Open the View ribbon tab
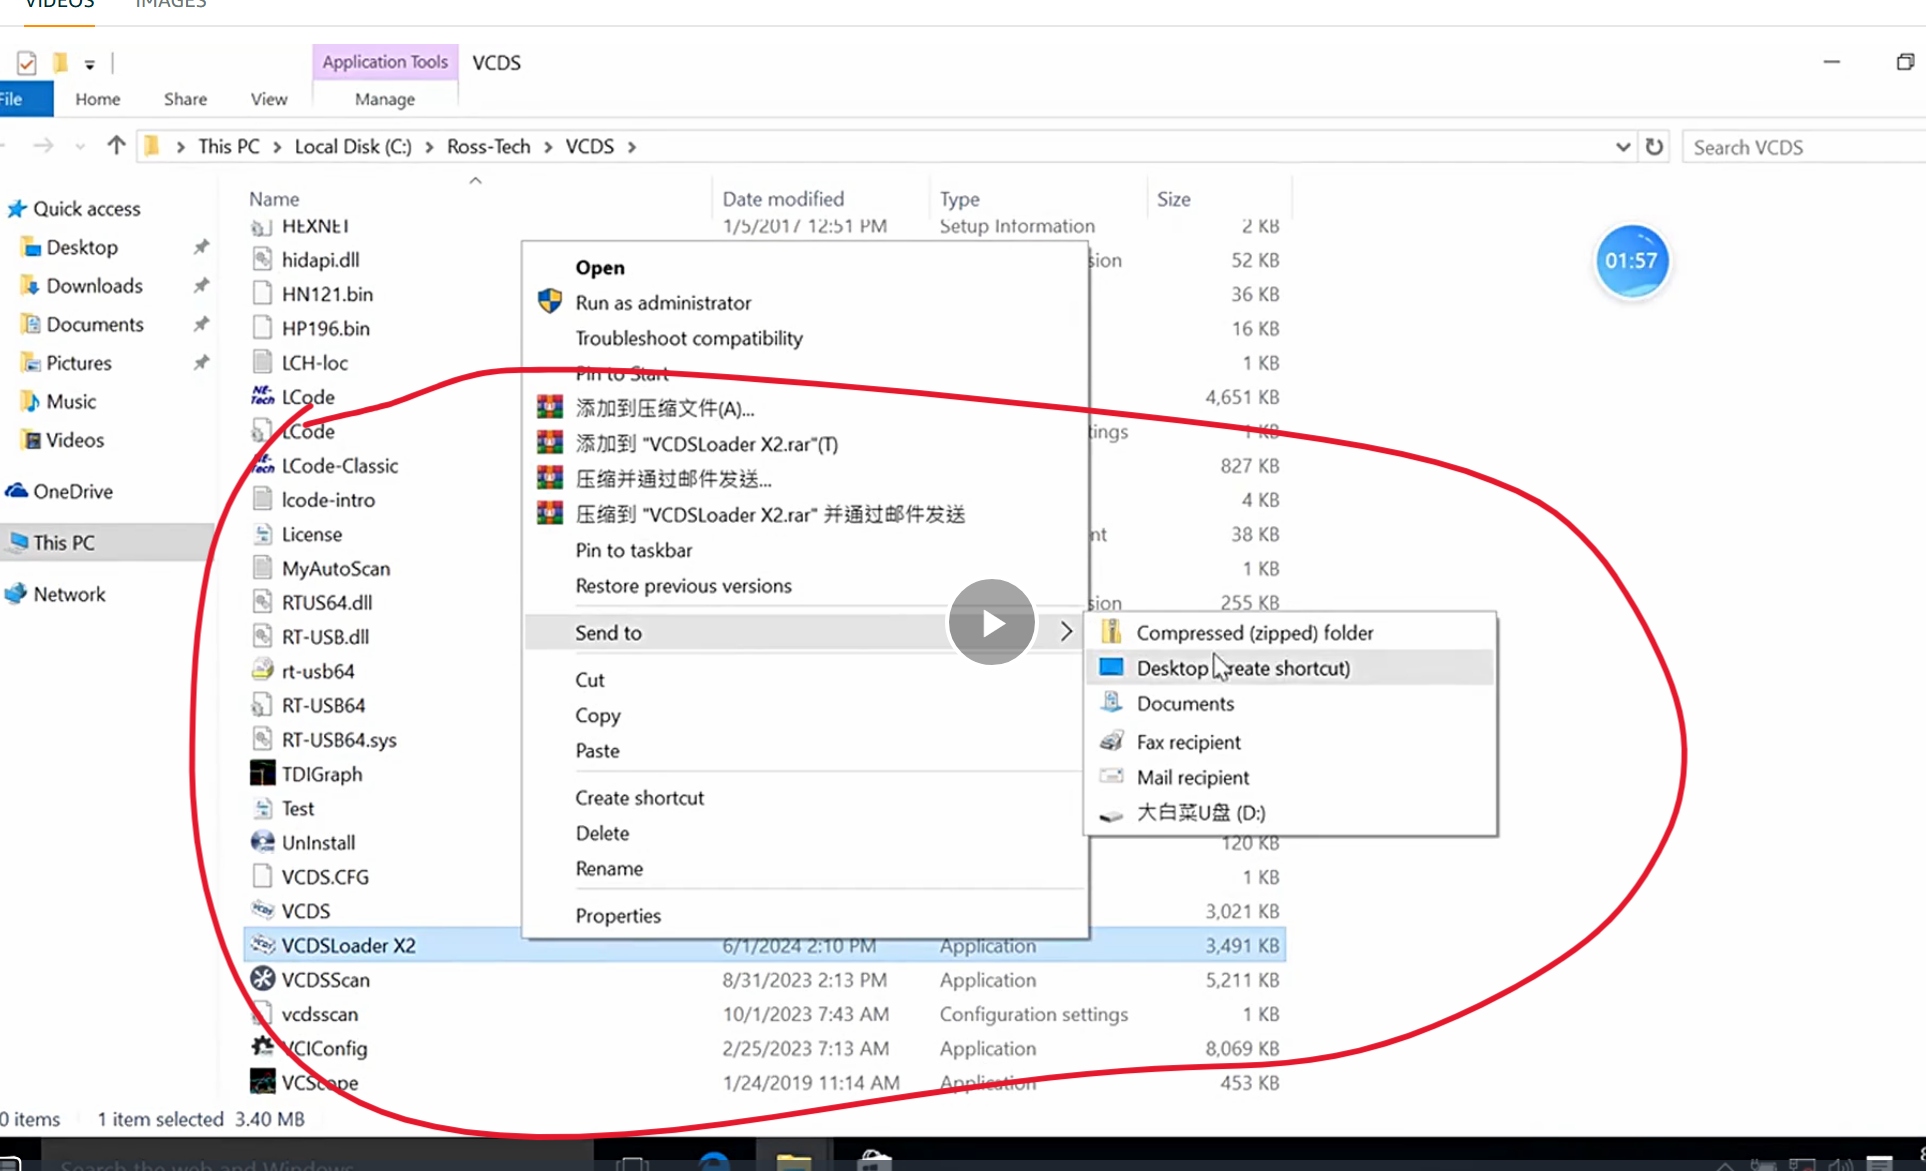1926x1171 pixels. [269, 99]
